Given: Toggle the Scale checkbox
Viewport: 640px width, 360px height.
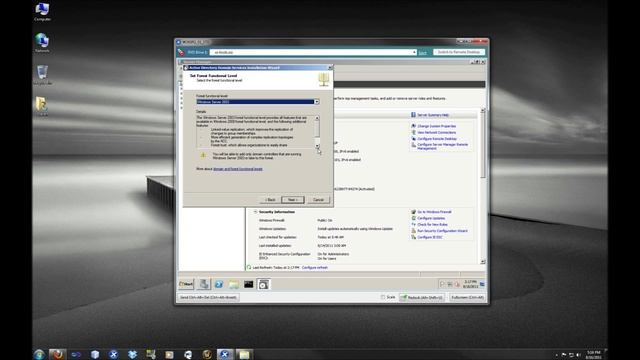Looking at the screenshot, I should coord(383,297).
